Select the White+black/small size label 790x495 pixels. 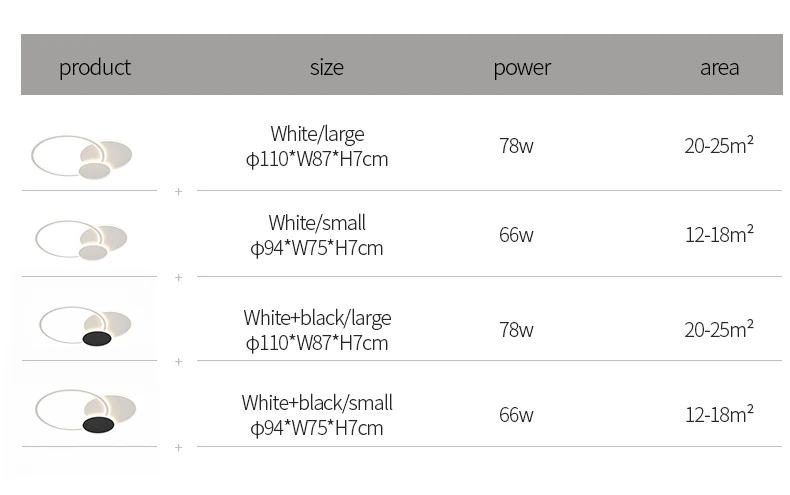tap(317, 415)
